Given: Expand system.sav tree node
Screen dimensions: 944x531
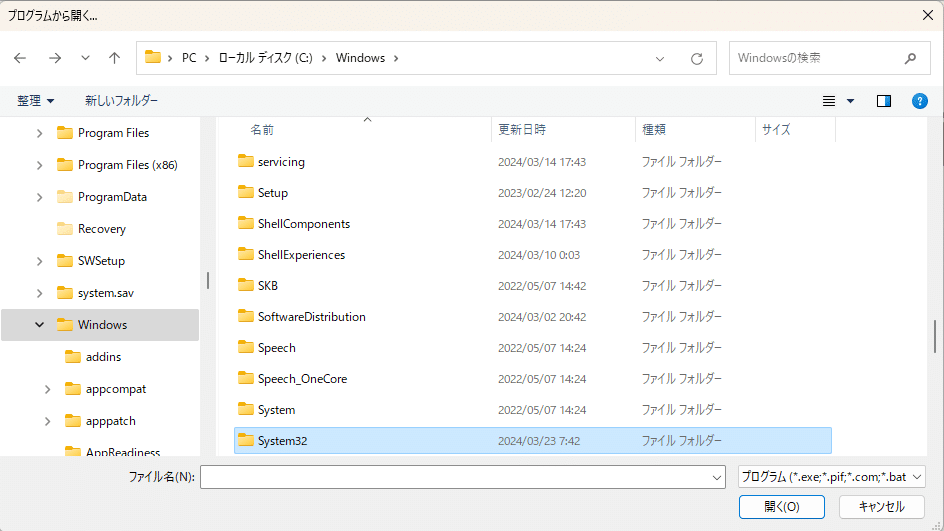Looking at the screenshot, I should pos(40,293).
